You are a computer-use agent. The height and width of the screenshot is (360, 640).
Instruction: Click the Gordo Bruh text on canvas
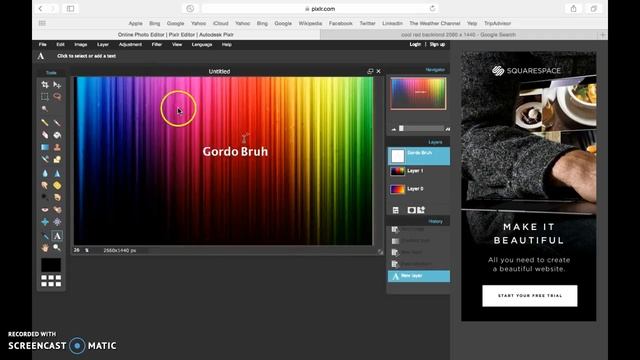236,151
